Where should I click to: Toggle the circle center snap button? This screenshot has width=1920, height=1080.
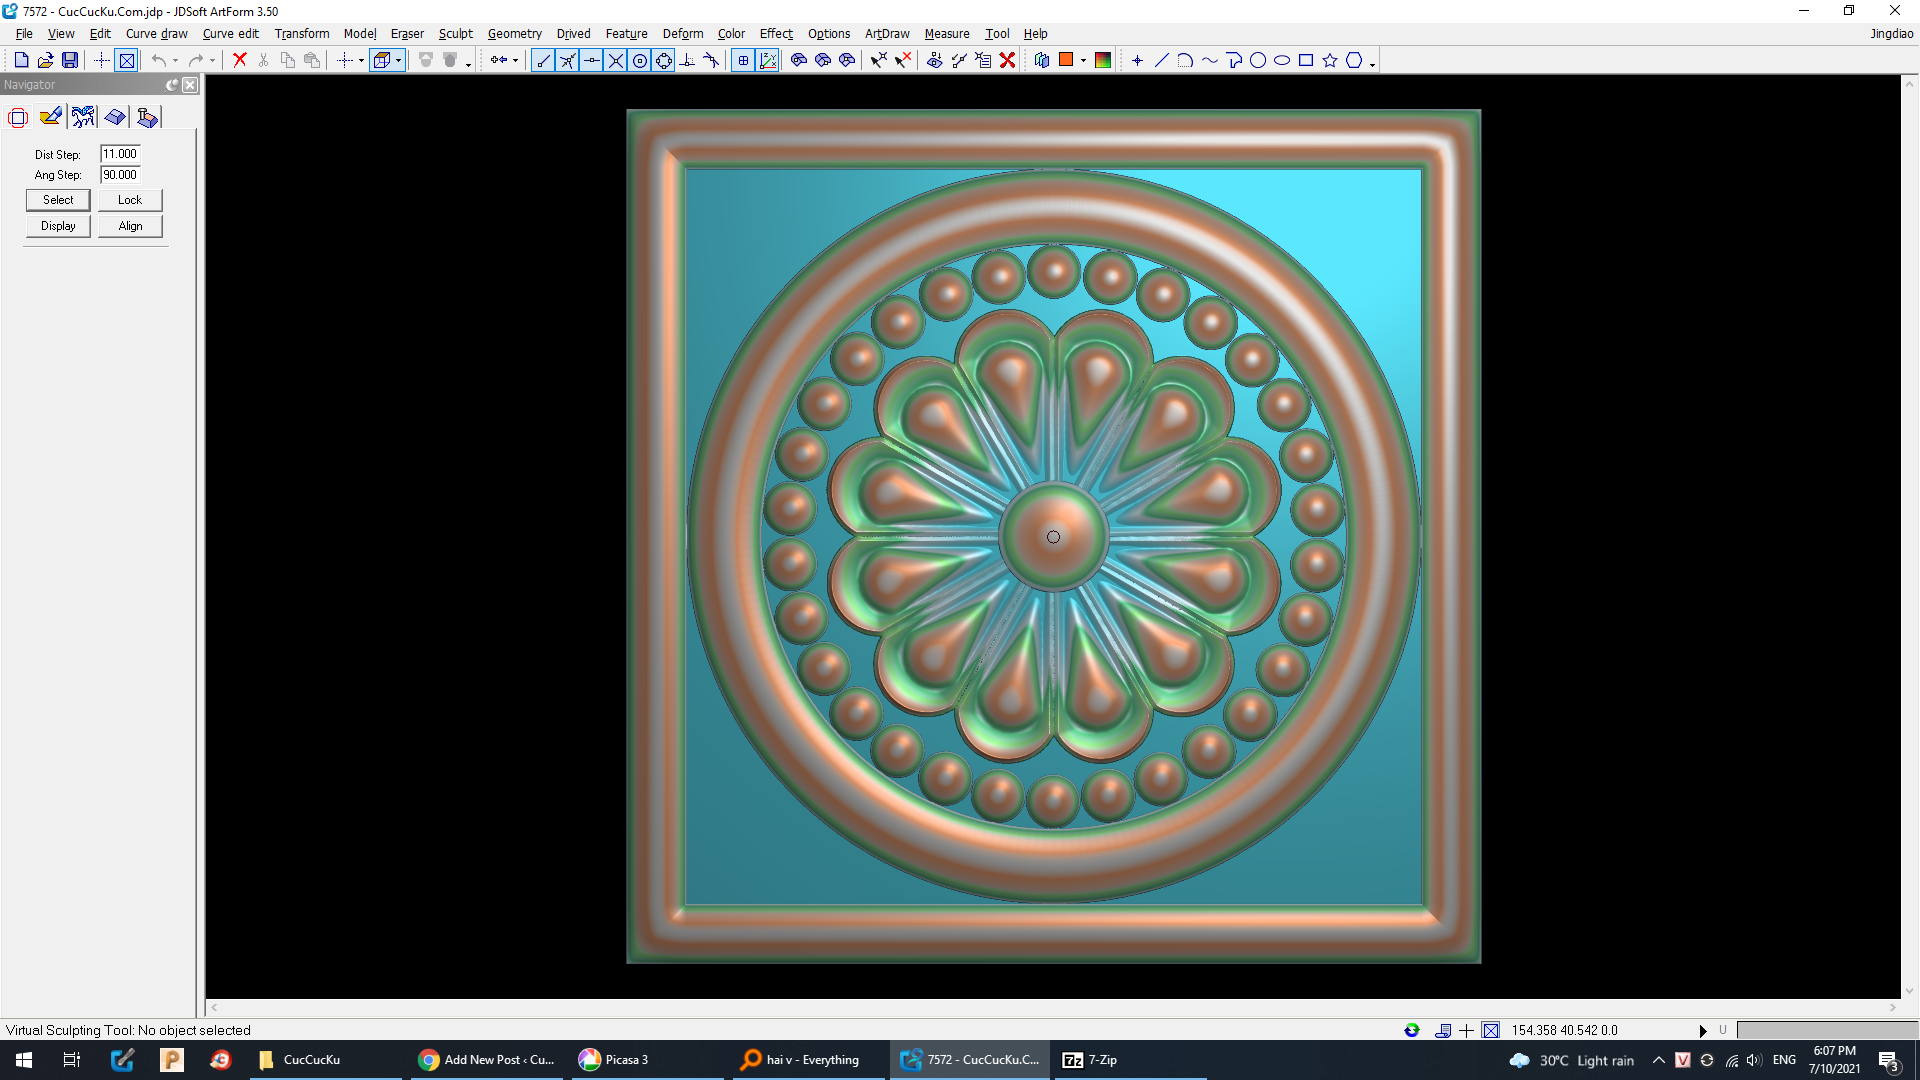pos(640,60)
